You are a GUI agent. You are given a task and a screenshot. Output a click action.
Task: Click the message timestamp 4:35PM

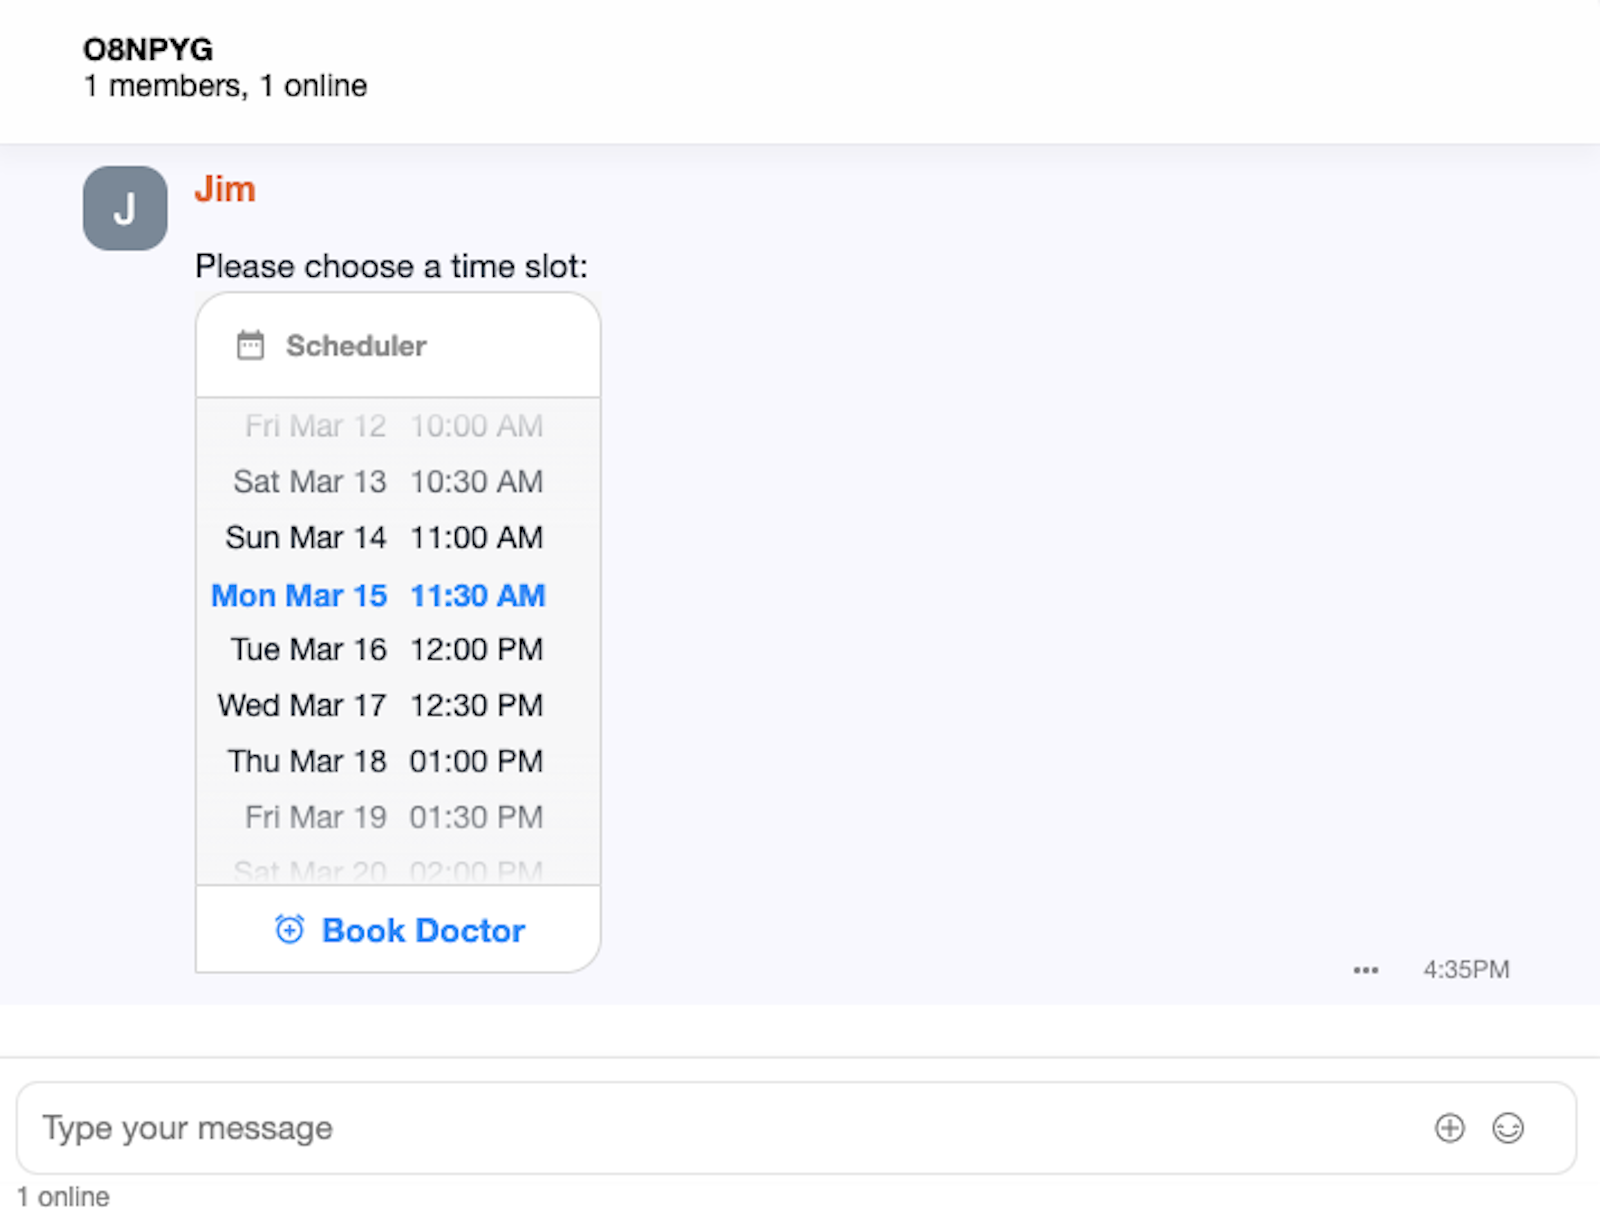coord(1465,969)
